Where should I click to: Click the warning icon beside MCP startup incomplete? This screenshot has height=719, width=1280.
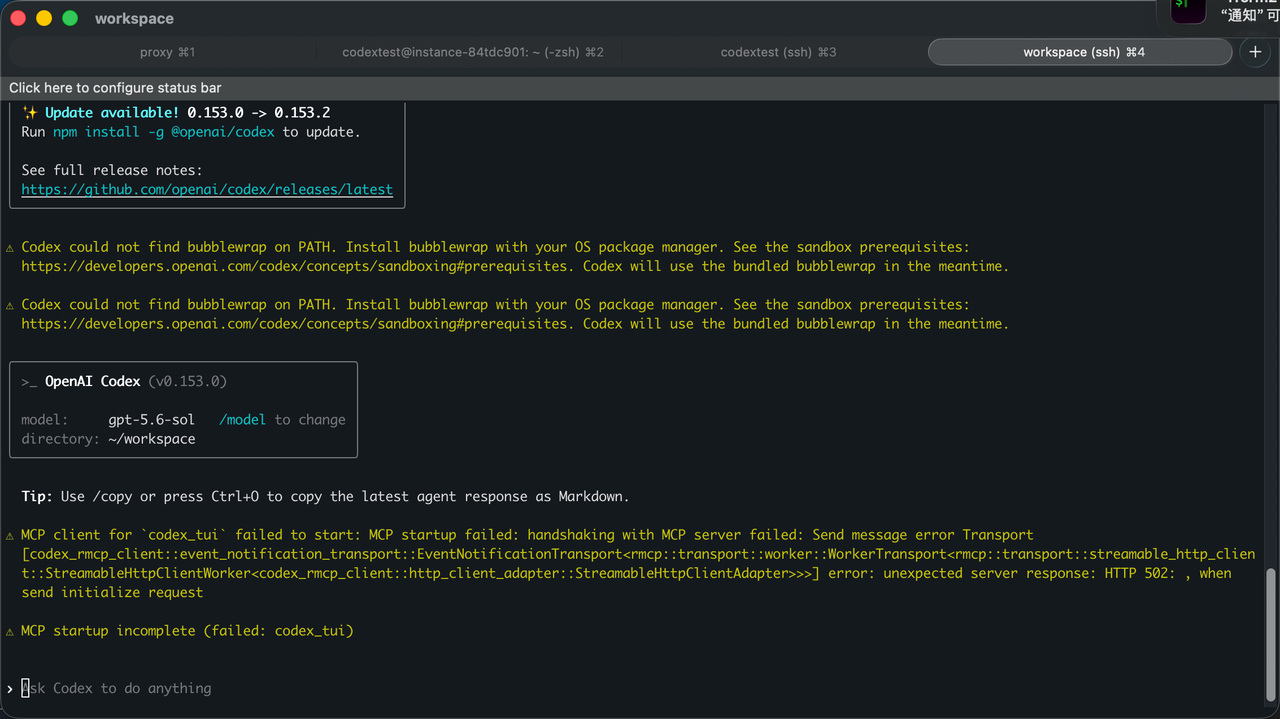coord(10,631)
